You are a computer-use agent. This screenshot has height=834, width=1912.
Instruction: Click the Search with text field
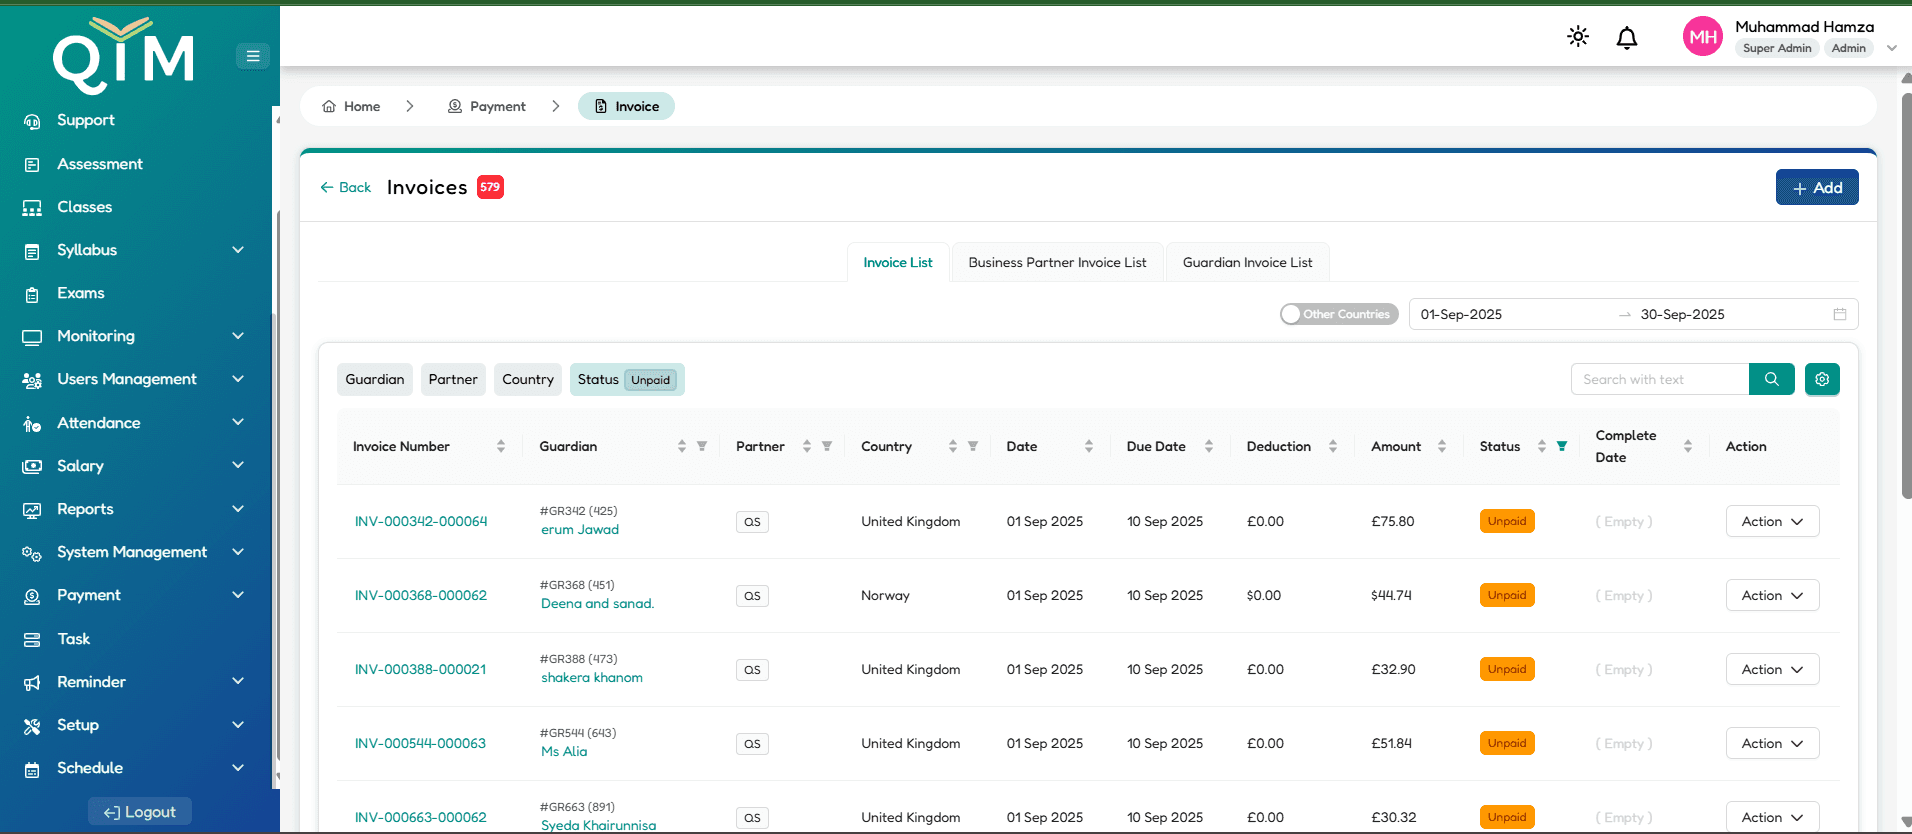pos(1659,379)
